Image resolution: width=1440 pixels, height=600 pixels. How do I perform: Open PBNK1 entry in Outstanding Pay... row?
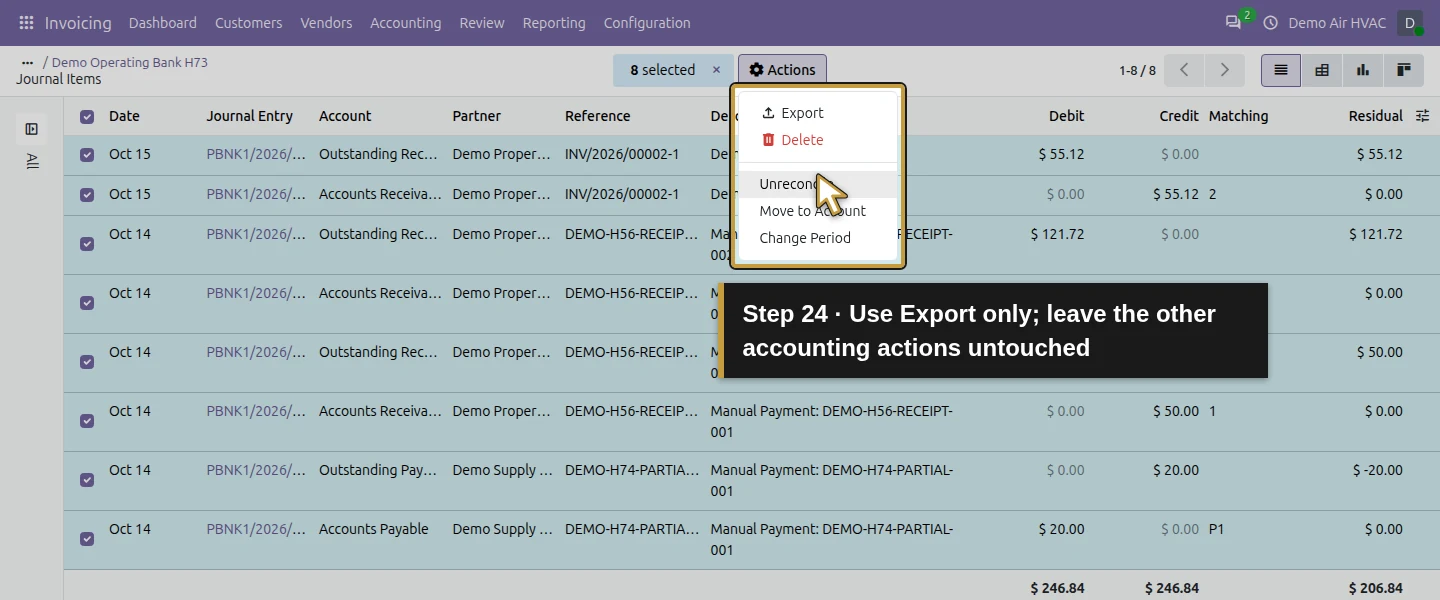pos(257,470)
